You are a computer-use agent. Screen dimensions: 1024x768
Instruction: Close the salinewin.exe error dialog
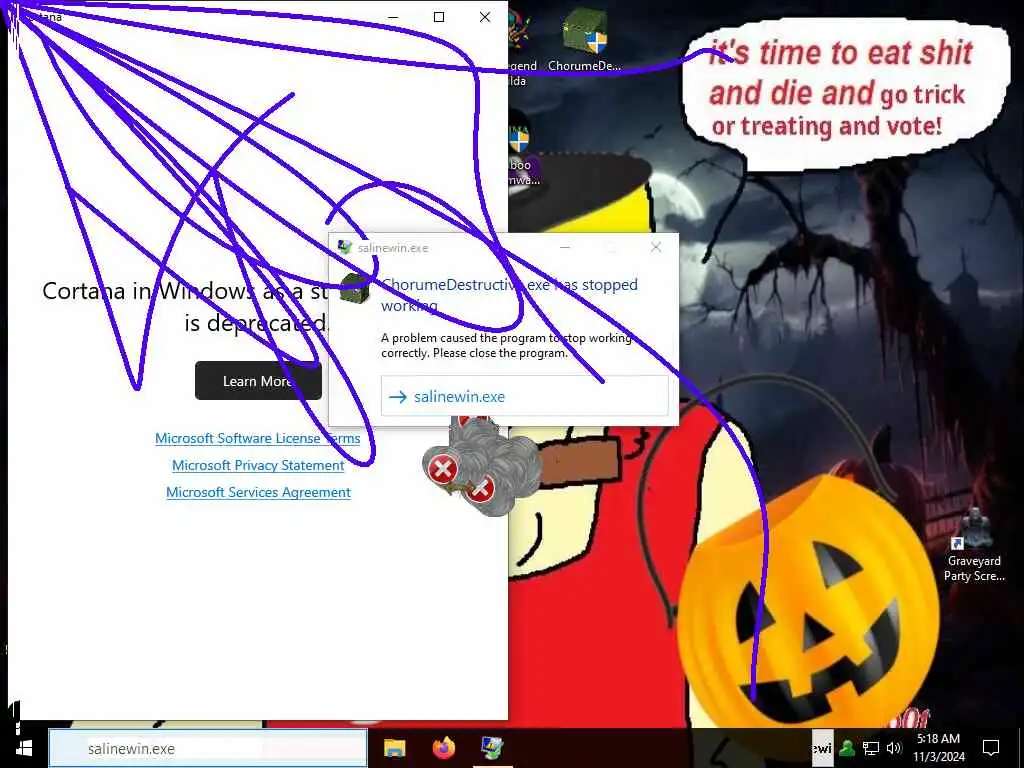[x=656, y=247]
